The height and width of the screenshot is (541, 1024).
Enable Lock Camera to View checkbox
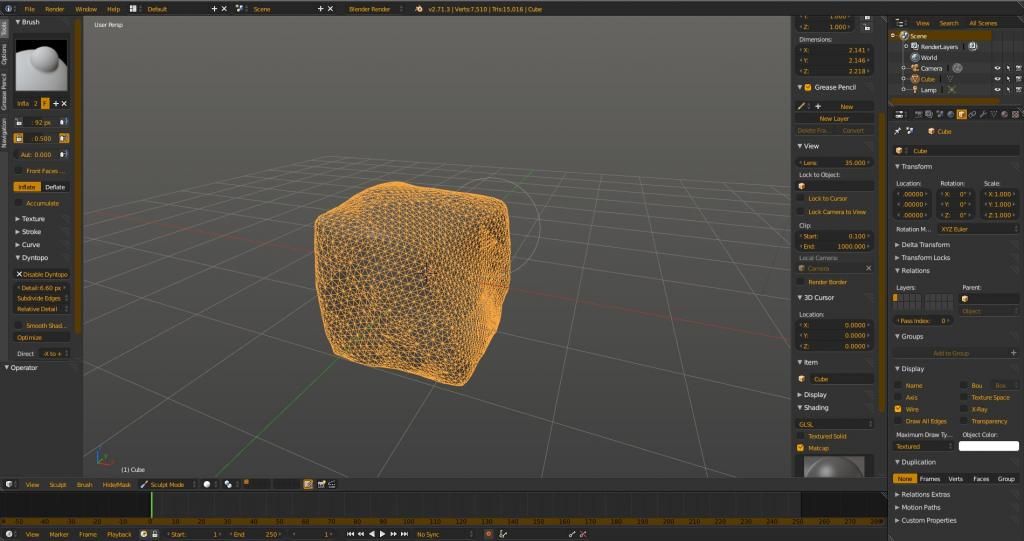pyautogui.click(x=801, y=212)
